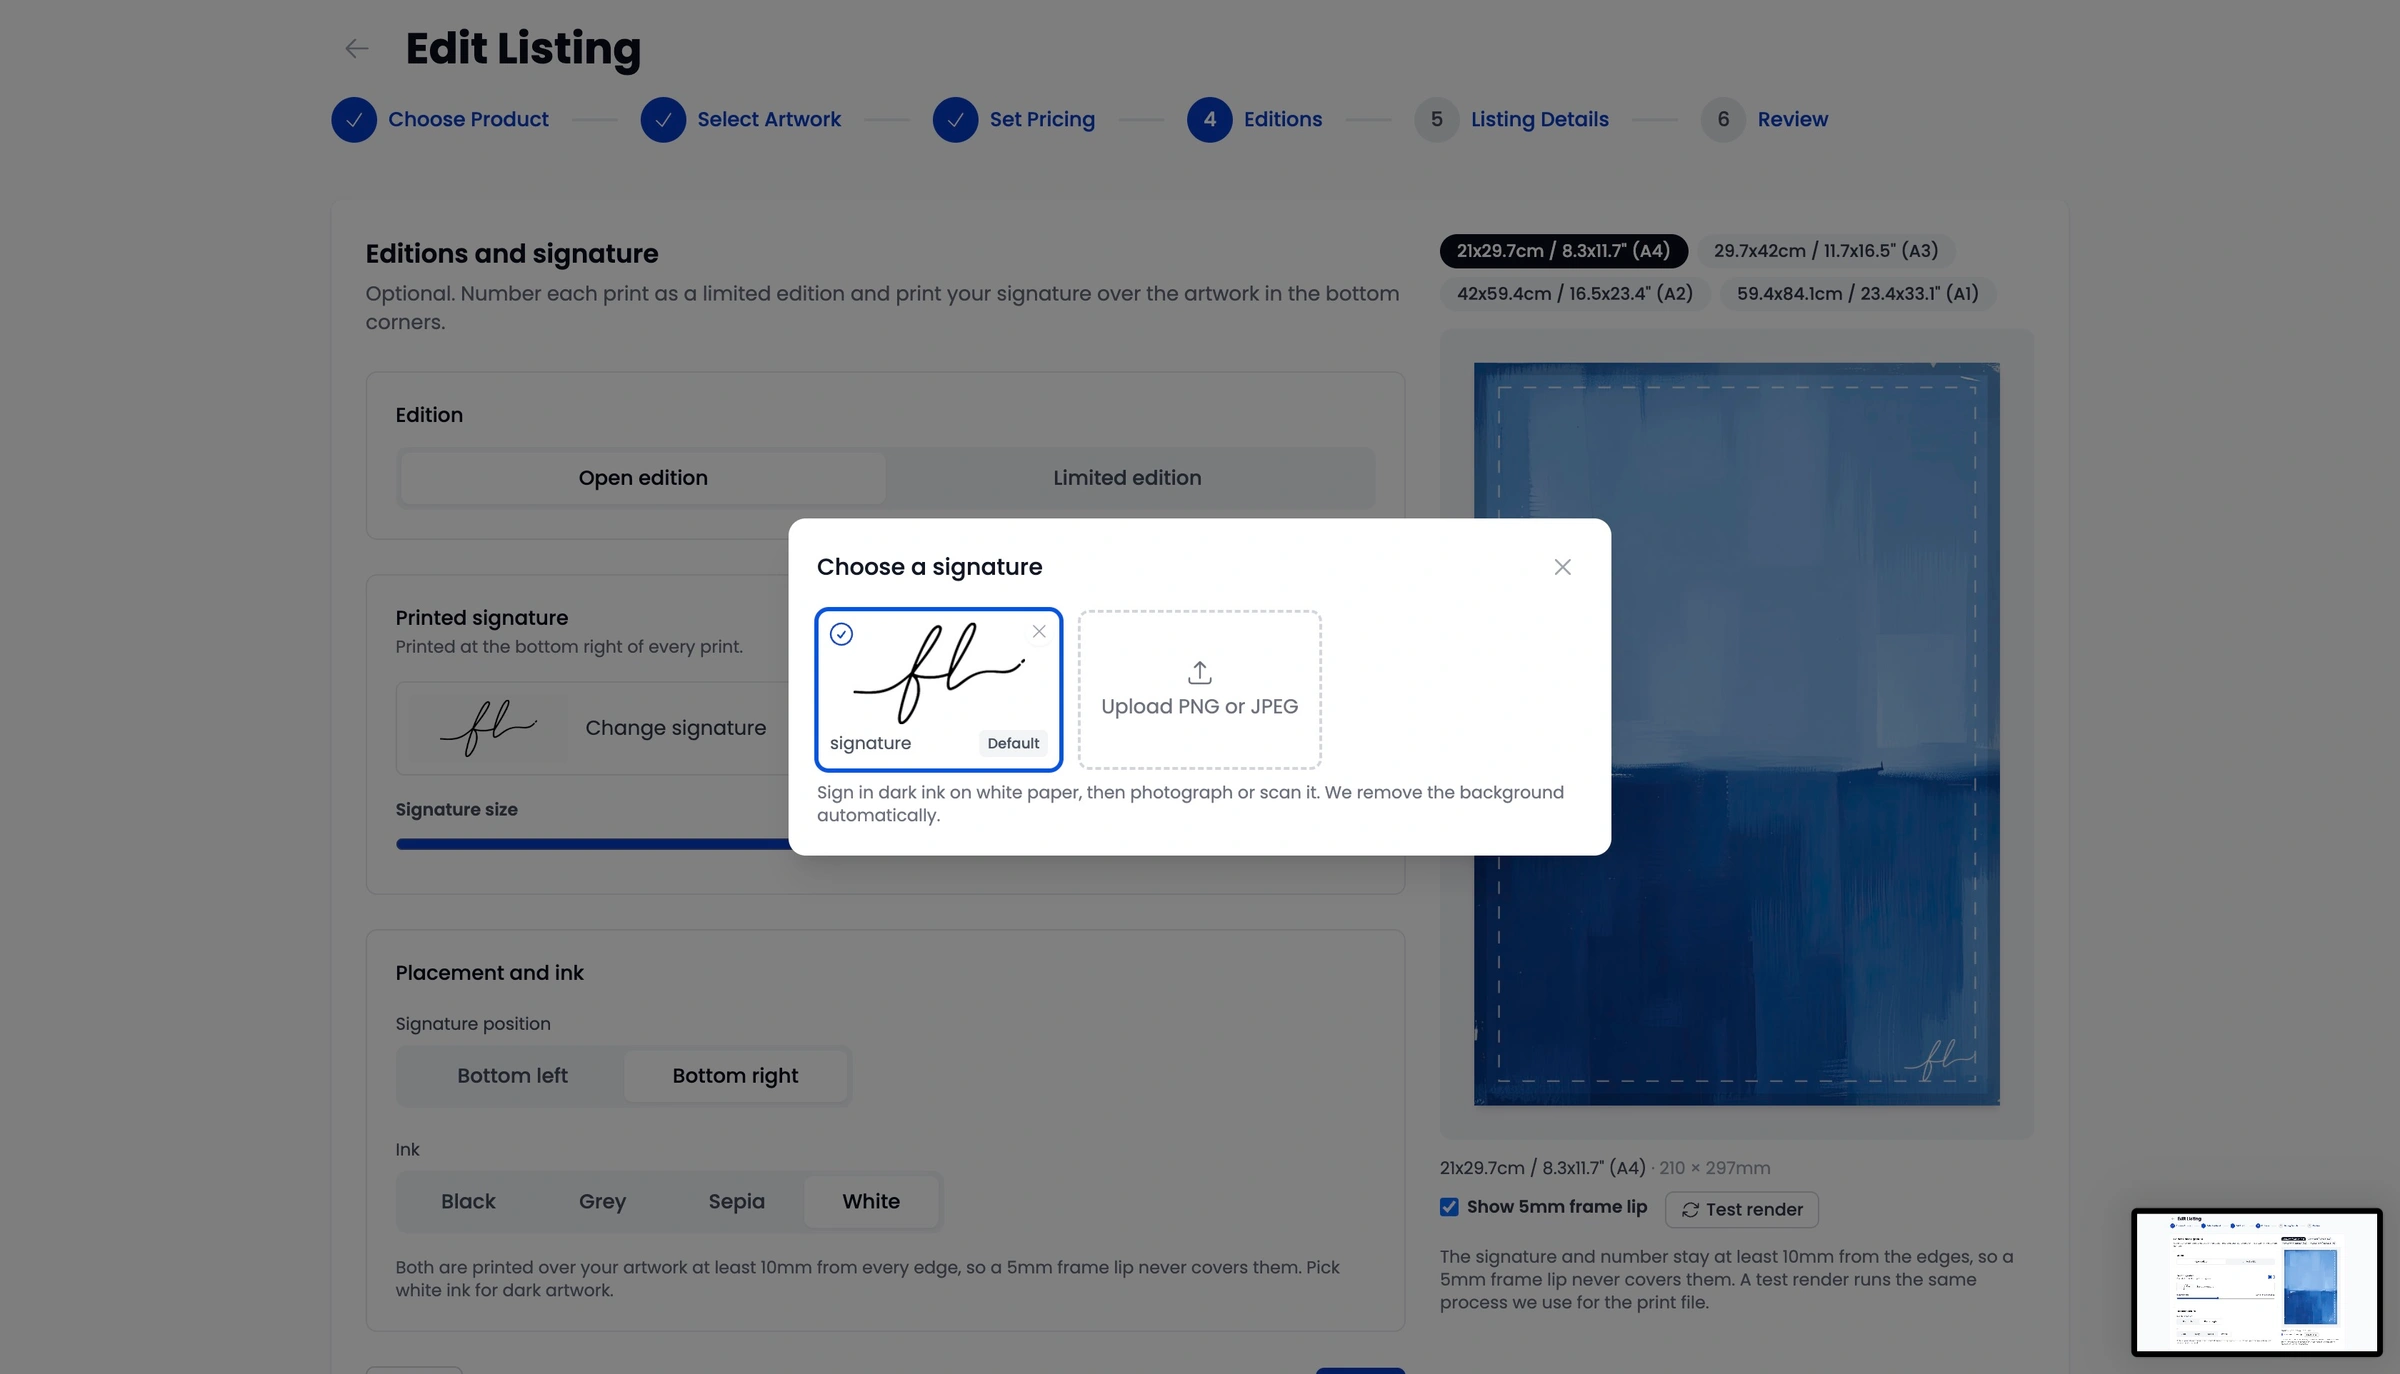Viewport: 2400px width, 1374px height.
Task: Select the A1 size preview chip
Action: pyautogui.click(x=1857, y=294)
